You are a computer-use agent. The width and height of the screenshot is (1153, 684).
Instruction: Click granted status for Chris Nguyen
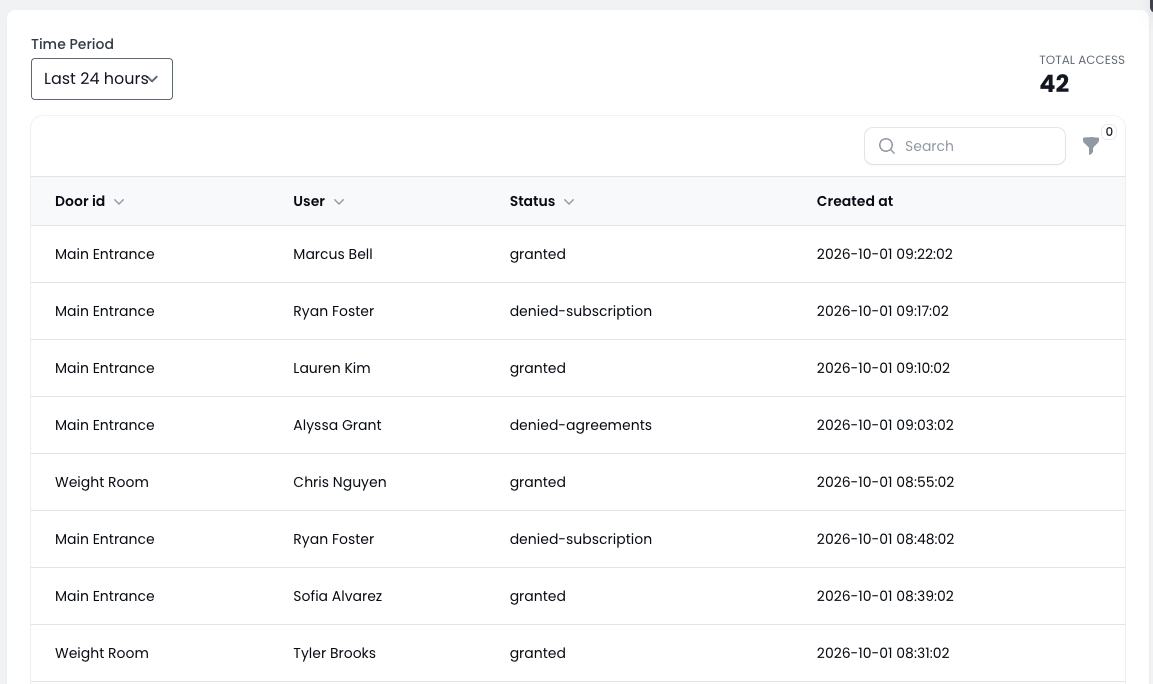tap(538, 482)
